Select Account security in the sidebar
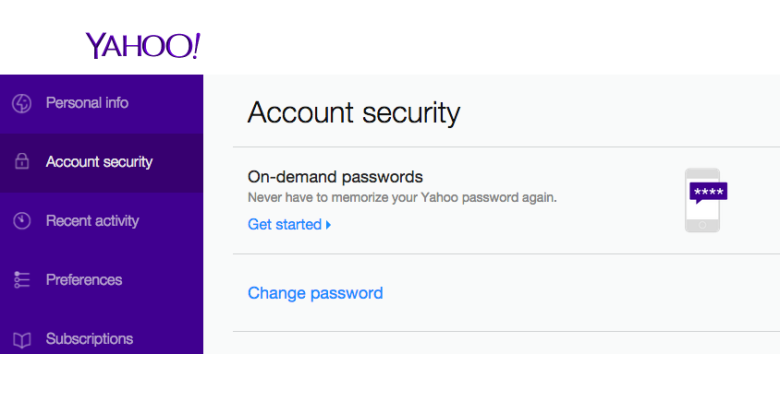The height and width of the screenshot is (400, 780). (99, 162)
